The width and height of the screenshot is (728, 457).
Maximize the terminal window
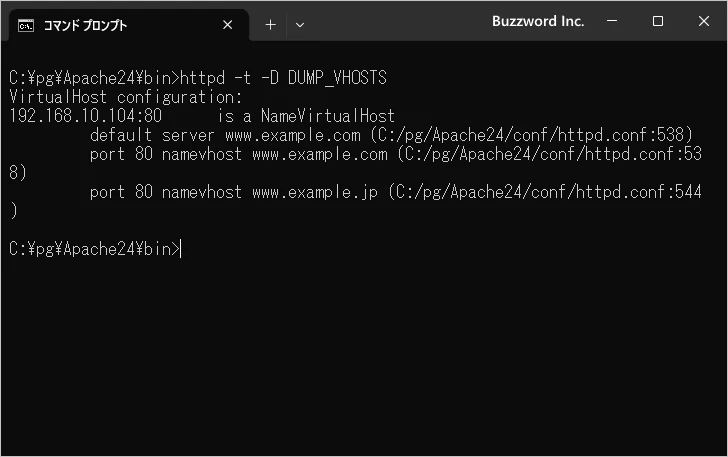tap(658, 22)
